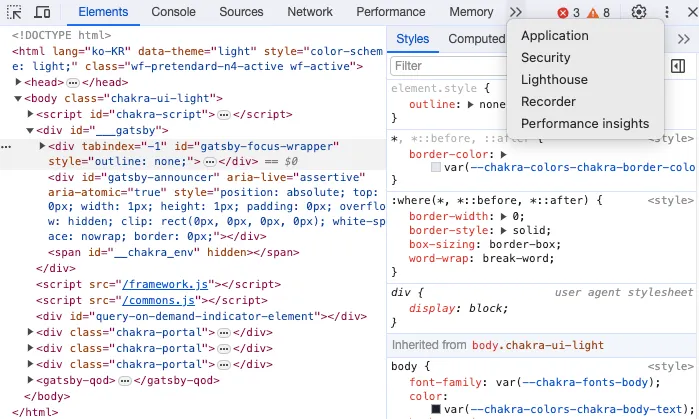Close the DevTools panel
Viewport: 699px width, 419px height.
click(x=692, y=12)
